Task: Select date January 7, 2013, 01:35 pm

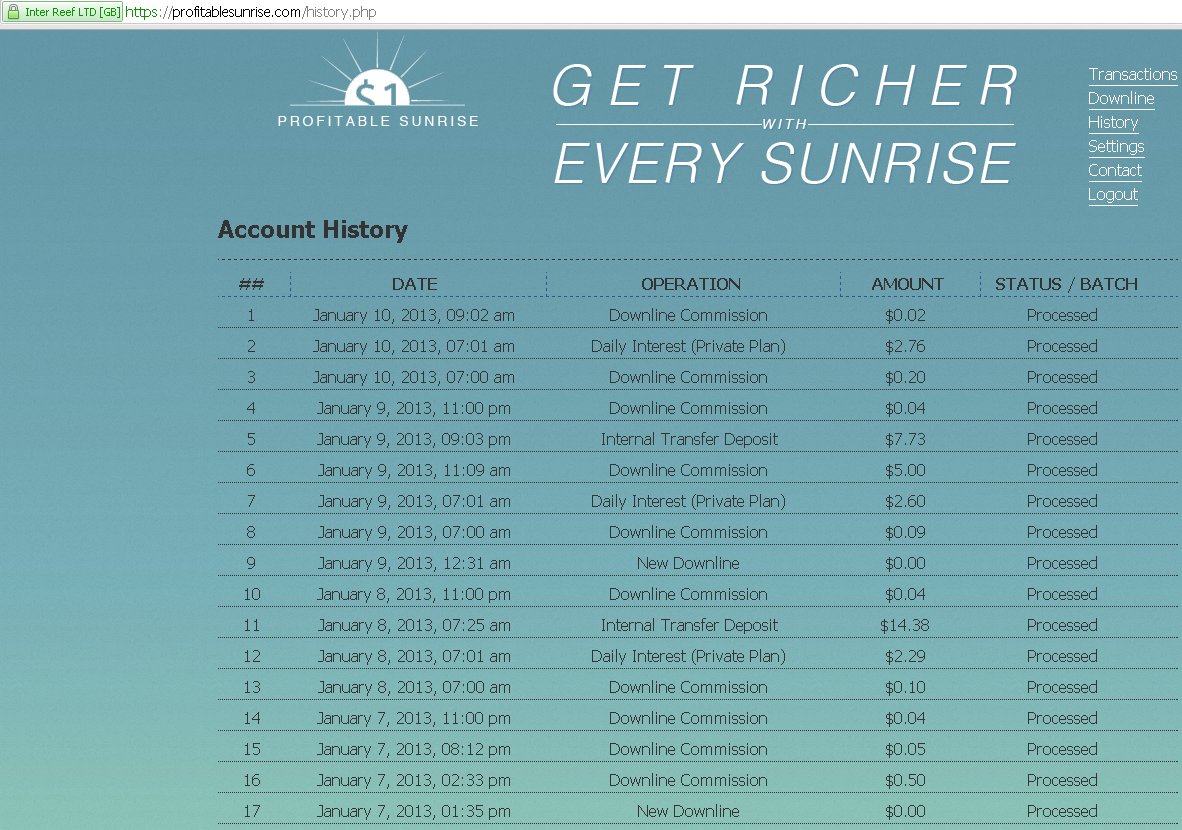Action: coord(414,811)
